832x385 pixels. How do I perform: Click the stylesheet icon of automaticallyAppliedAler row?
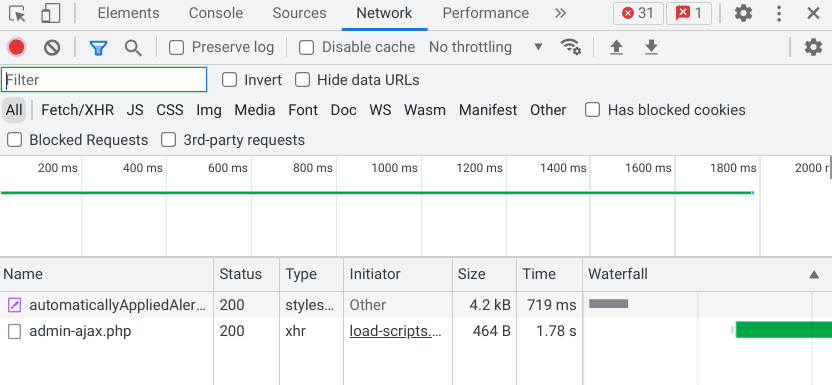(x=14, y=305)
